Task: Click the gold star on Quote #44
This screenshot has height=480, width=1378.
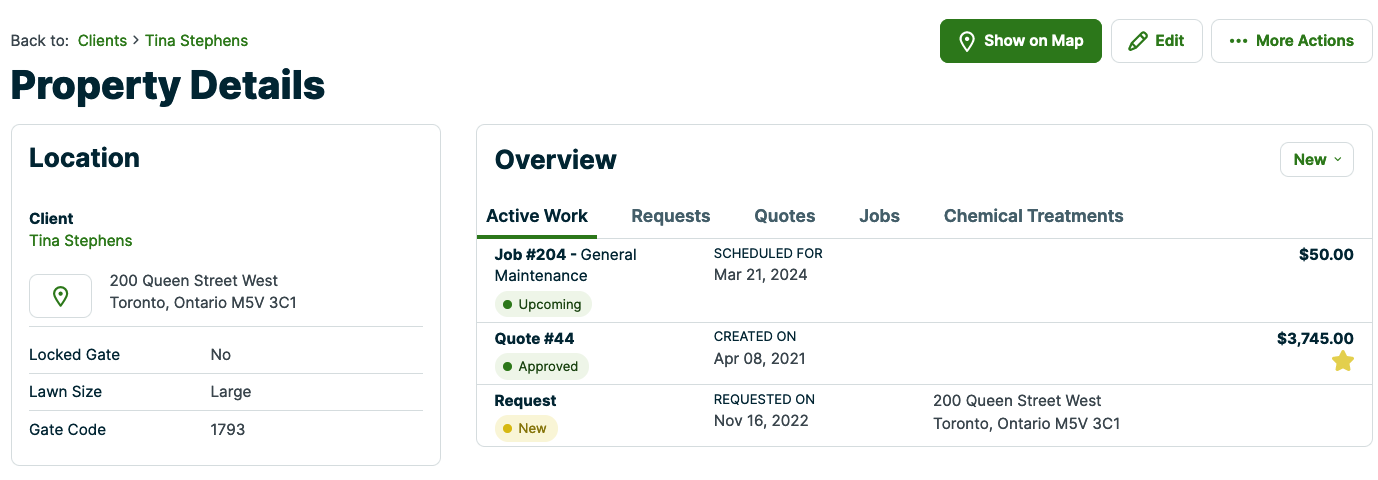Action: pyautogui.click(x=1342, y=362)
